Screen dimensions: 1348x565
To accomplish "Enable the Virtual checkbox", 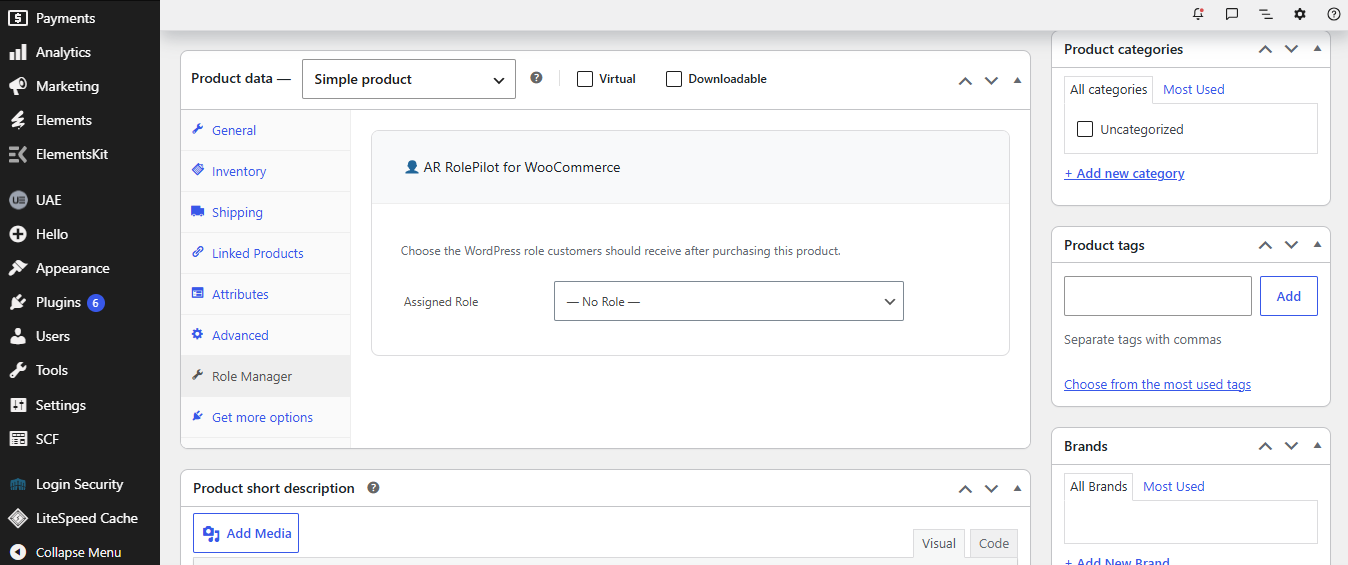I will 585,79.
